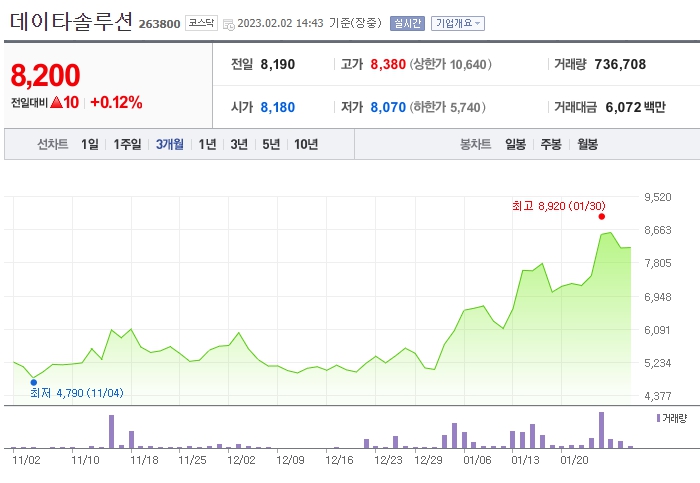The height and width of the screenshot is (483, 700).
Task: Click the 저가 value 8,070
Action: [x=388, y=107]
